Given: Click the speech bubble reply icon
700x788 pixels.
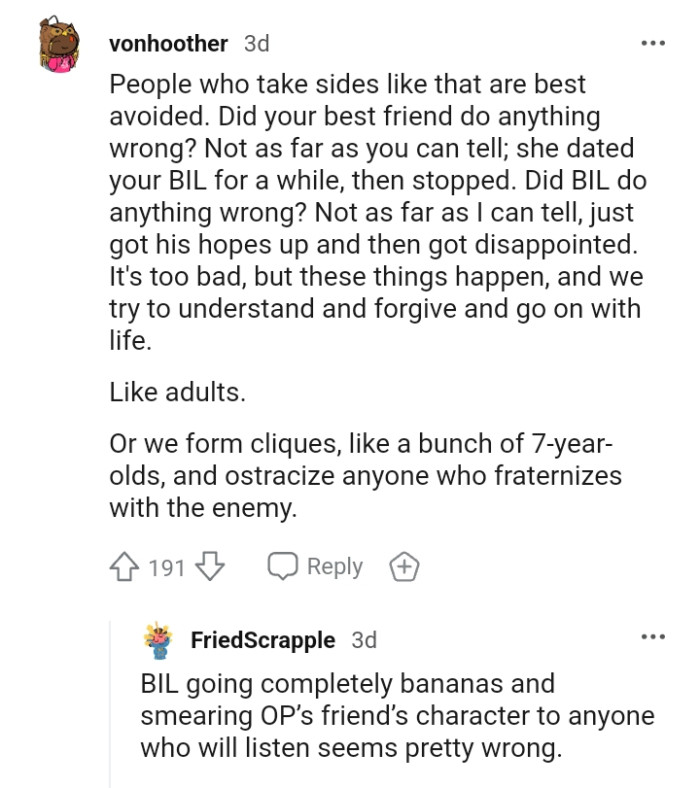Looking at the screenshot, I should 281,567.
